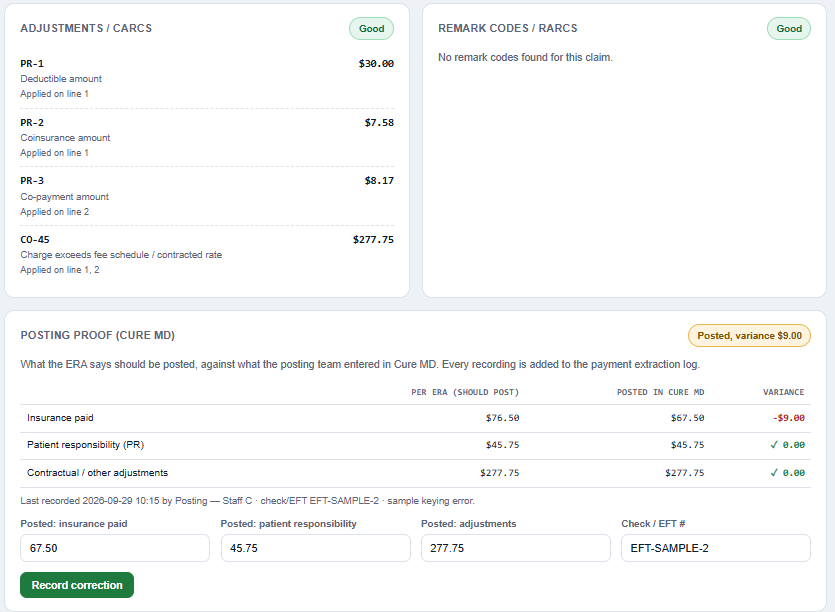Click the Posted, variance $9.00 badge
The width and height of the screenshot is (835, 612).
(x=749, y=336)
